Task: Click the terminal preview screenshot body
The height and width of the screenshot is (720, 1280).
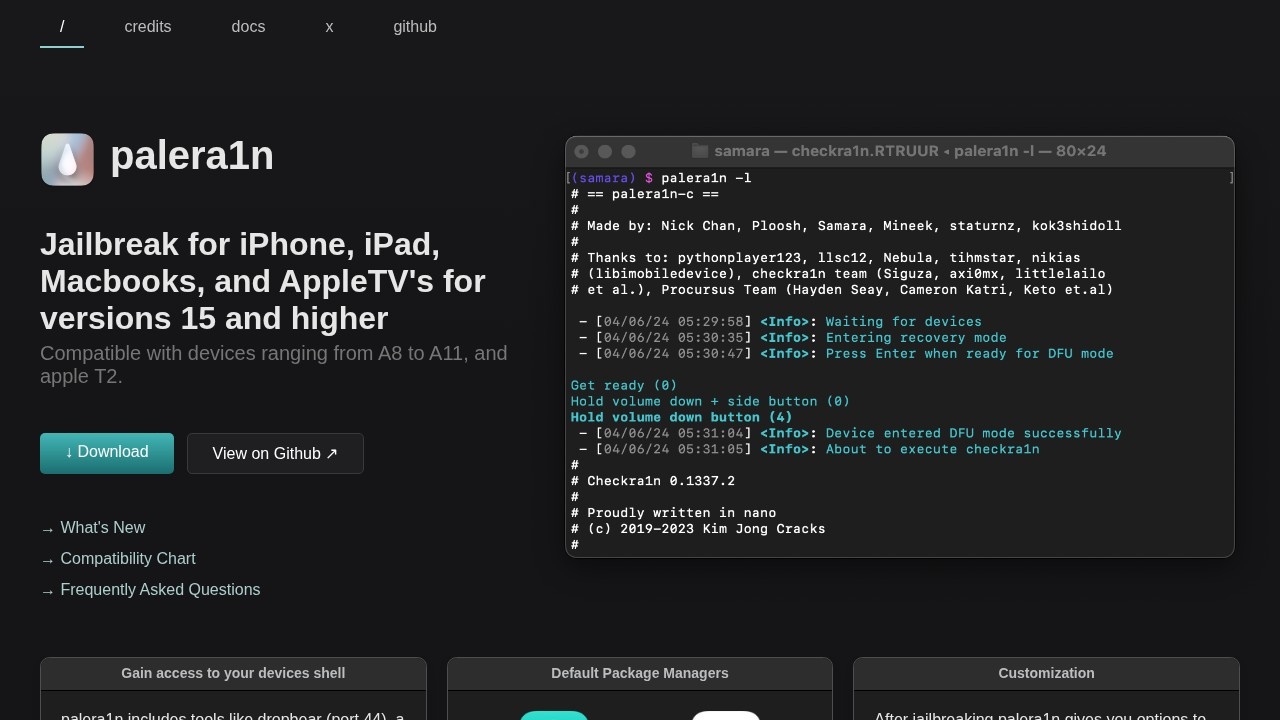Action: [900, 360]
